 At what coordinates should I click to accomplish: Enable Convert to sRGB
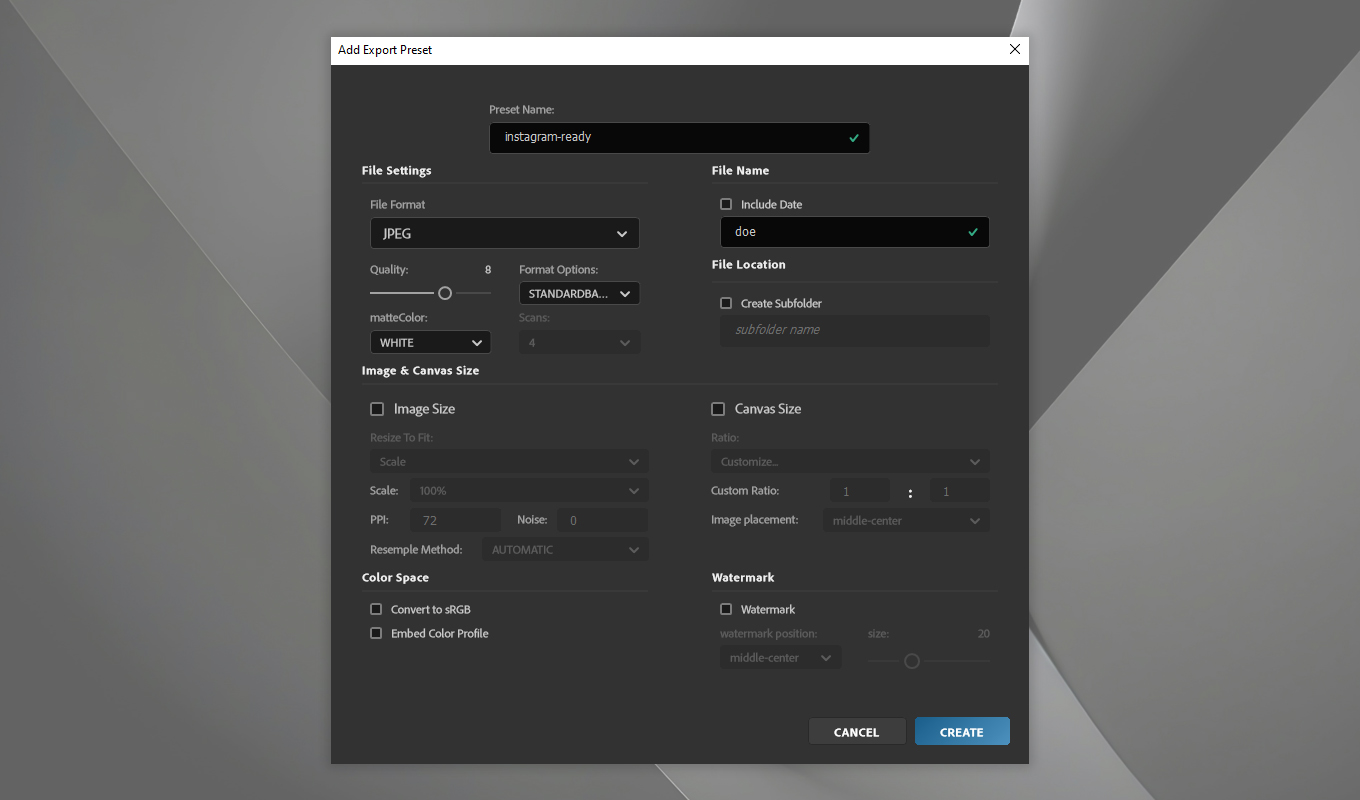(x=376, y=609)
